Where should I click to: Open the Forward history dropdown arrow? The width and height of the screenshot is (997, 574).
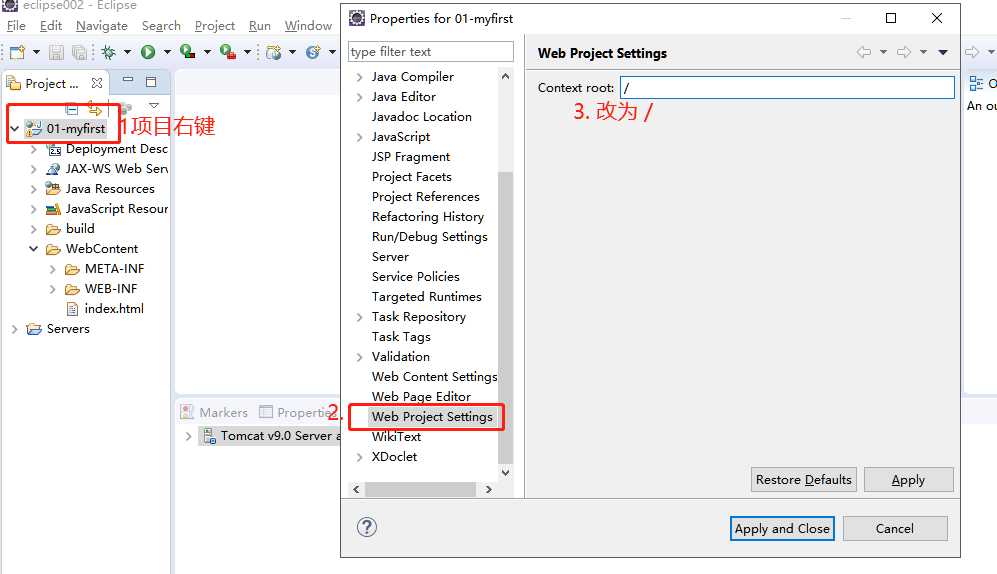point(923,52)
